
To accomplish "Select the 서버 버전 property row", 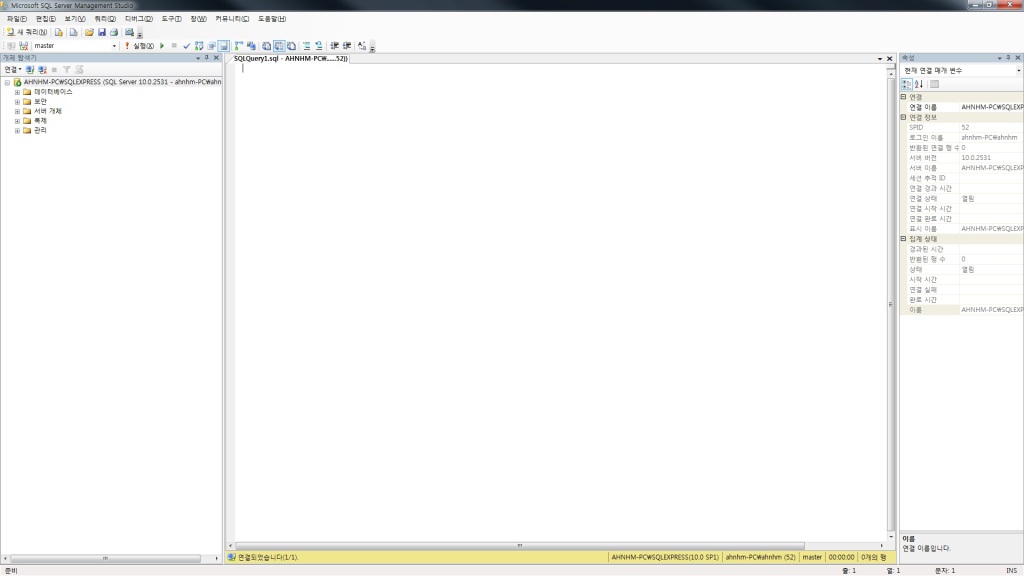I will (966, 158).
